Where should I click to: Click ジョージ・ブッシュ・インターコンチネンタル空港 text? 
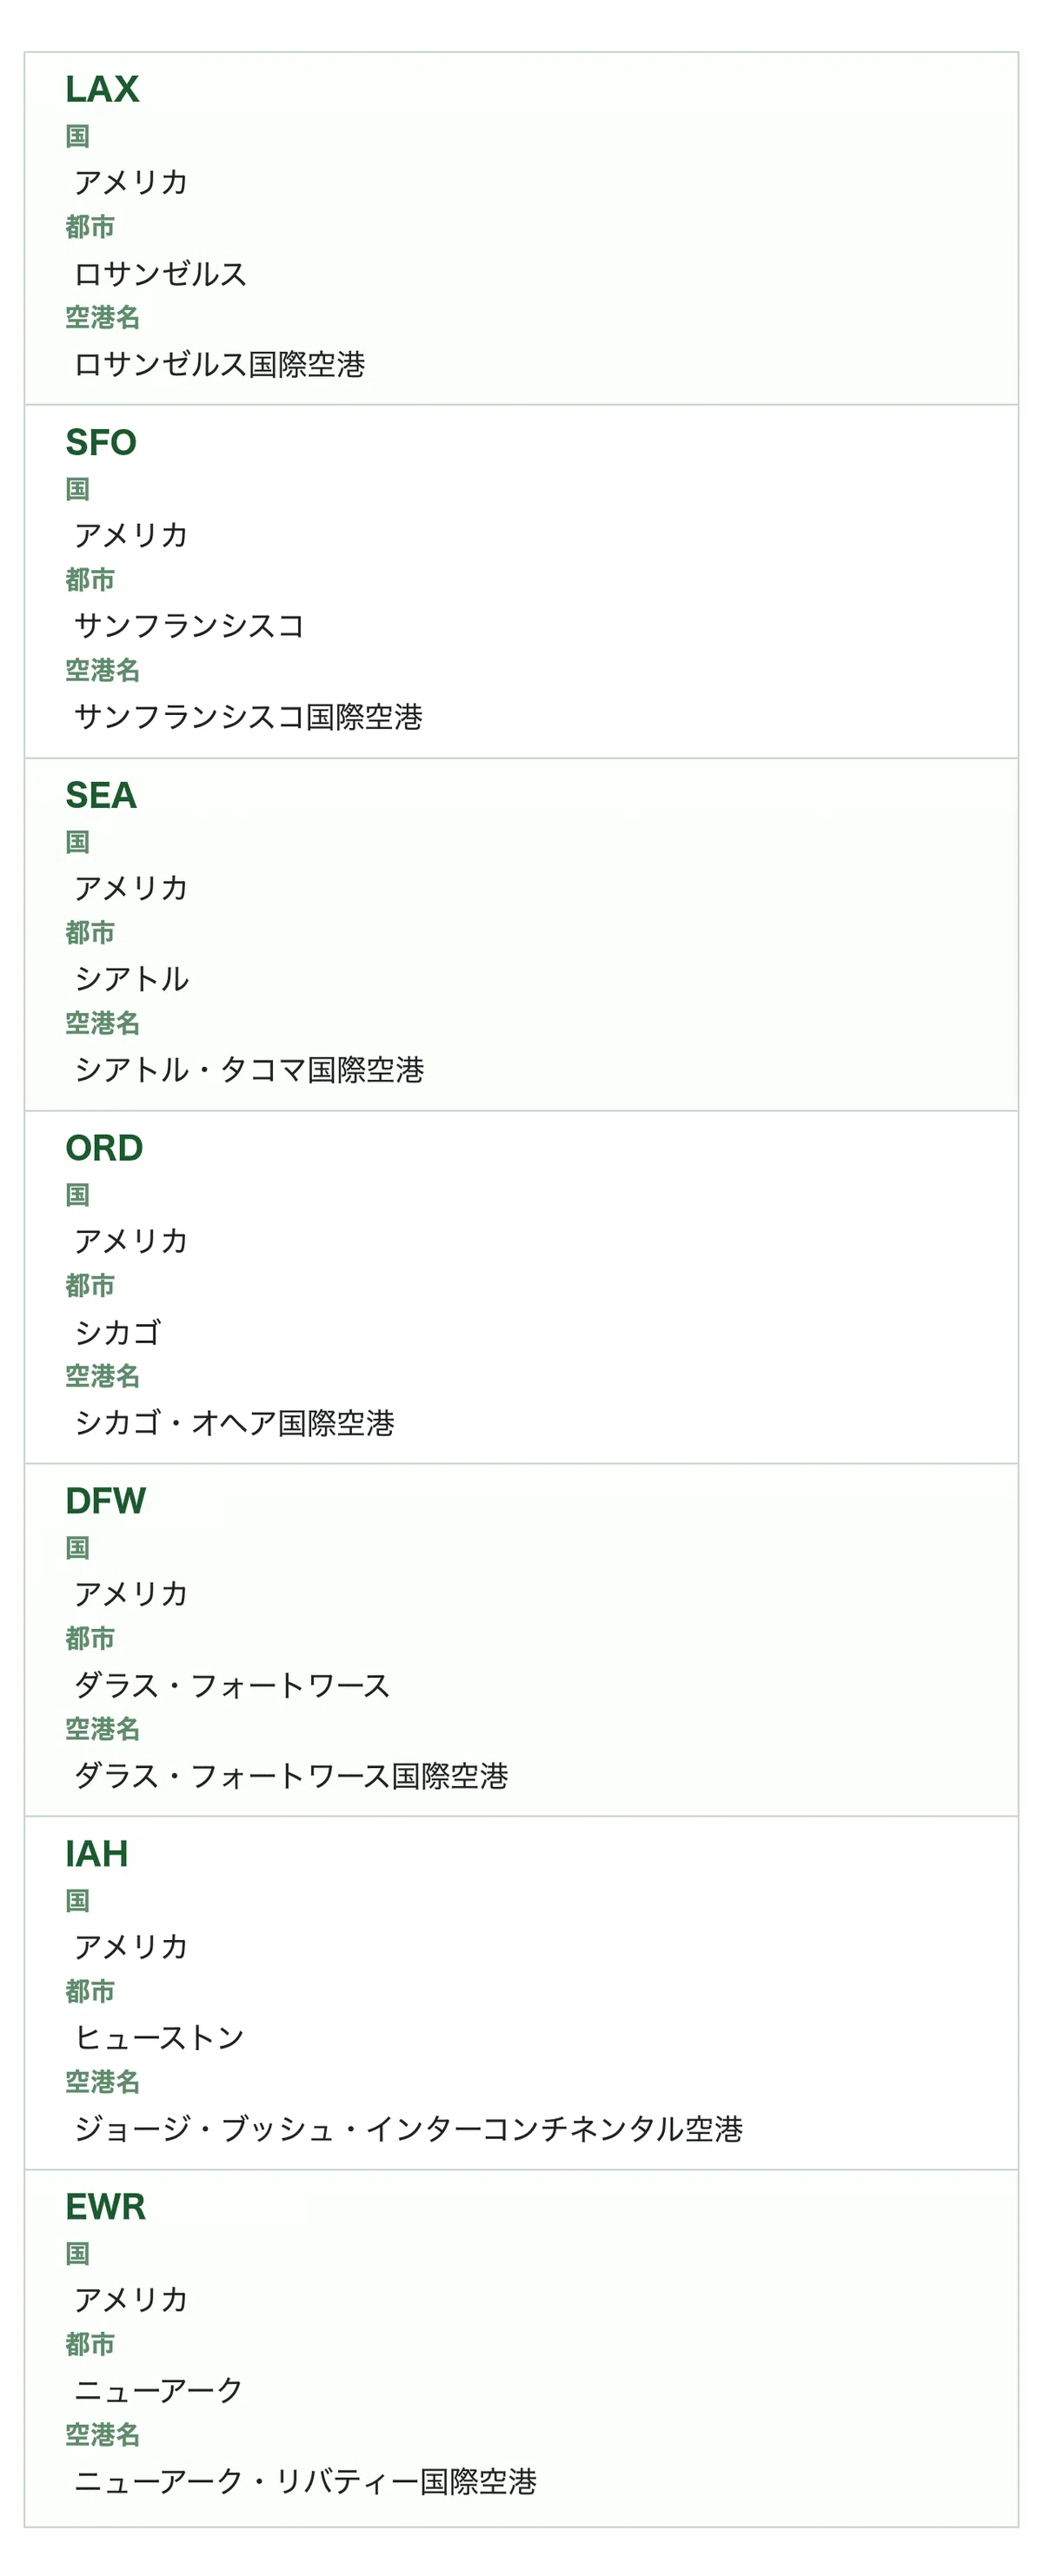tap(409, 2129)
